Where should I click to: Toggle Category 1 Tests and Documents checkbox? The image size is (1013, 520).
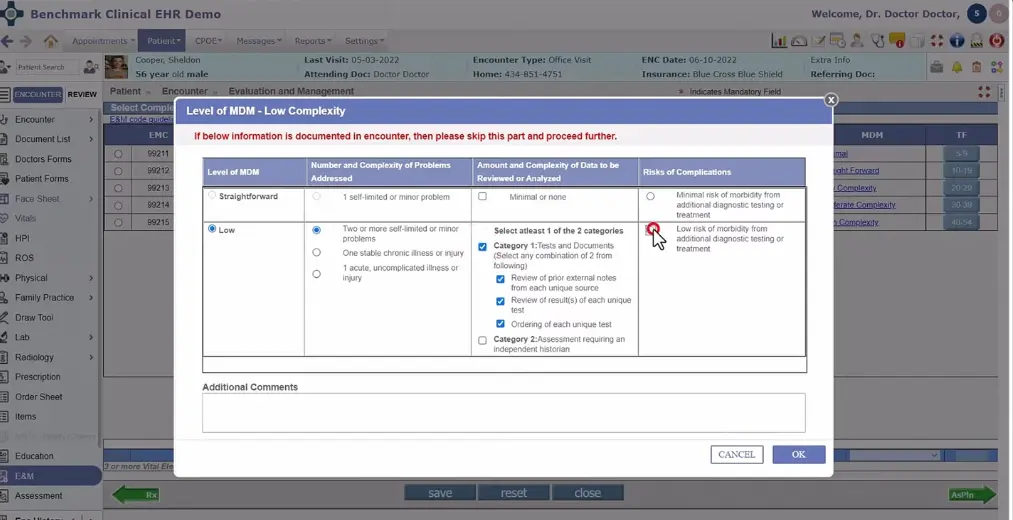tap(483, 246)
